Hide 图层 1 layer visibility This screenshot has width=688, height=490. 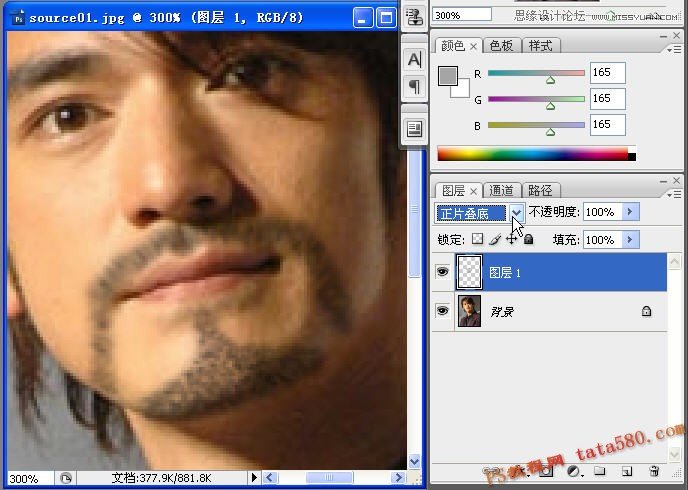(442, 272)
